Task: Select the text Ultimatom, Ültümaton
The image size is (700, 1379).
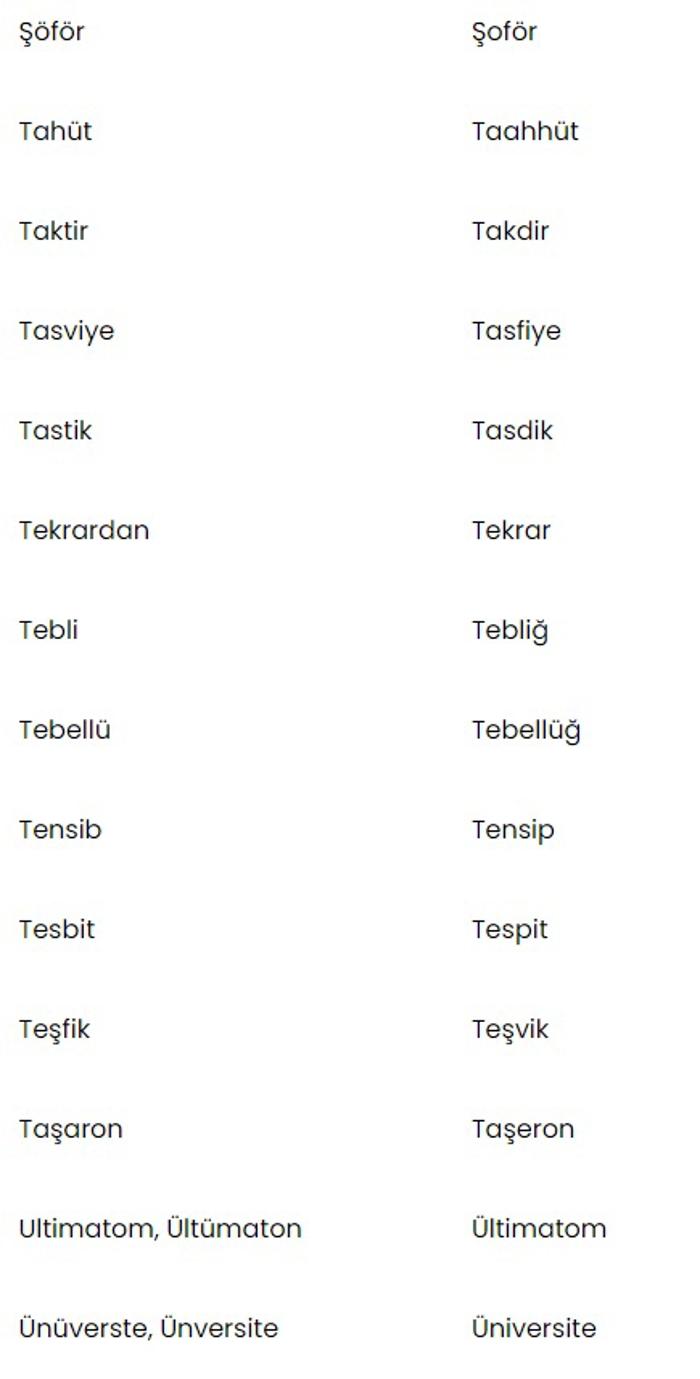Action: [x=160, y=1229]
